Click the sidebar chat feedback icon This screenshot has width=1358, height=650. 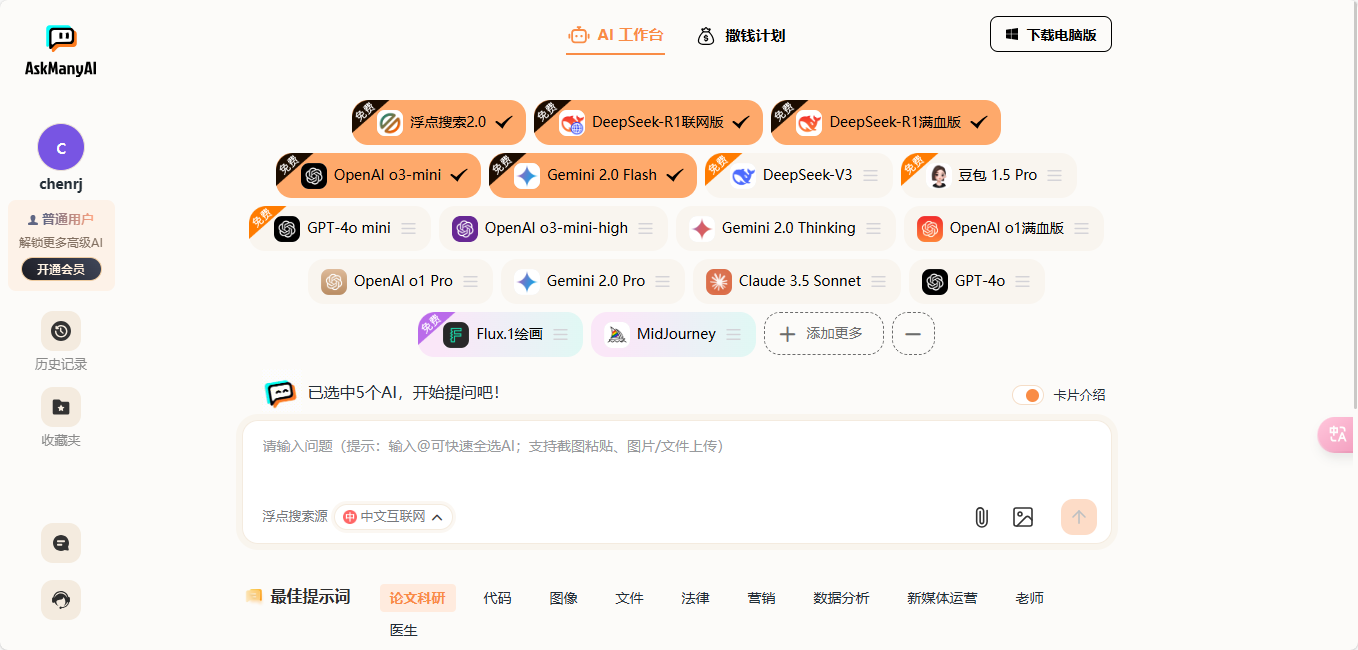pyautogui.click(x=61, y=543)
